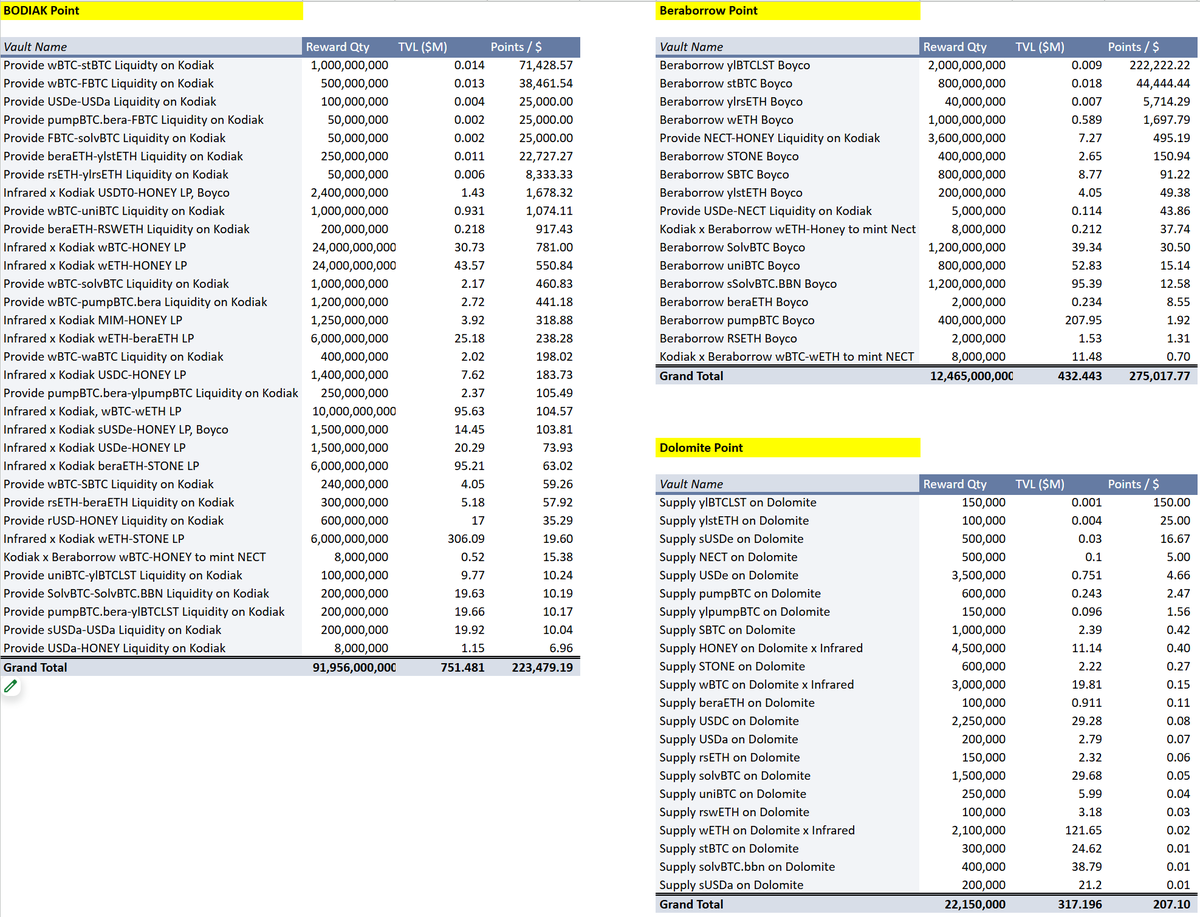Select 'Beraborrow ylBTCLST Boyco' cell
Image resolution: width=1200 pixels, height=917 pixels.
(735, 65)
